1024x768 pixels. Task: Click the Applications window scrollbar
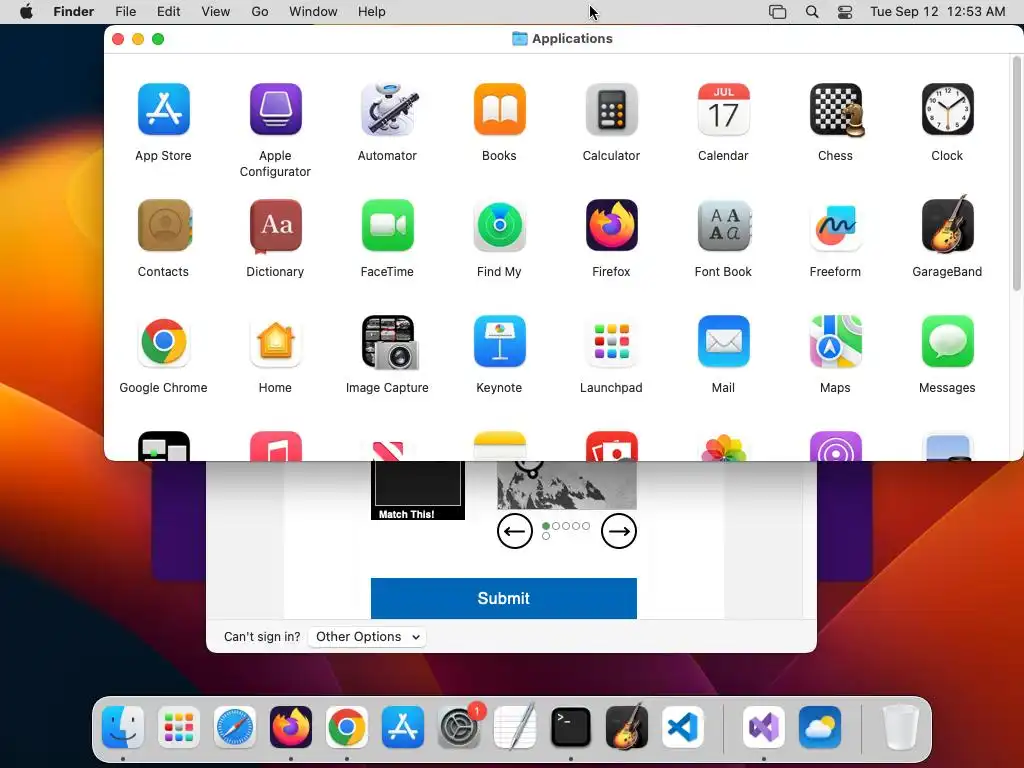coord(1016,174)
